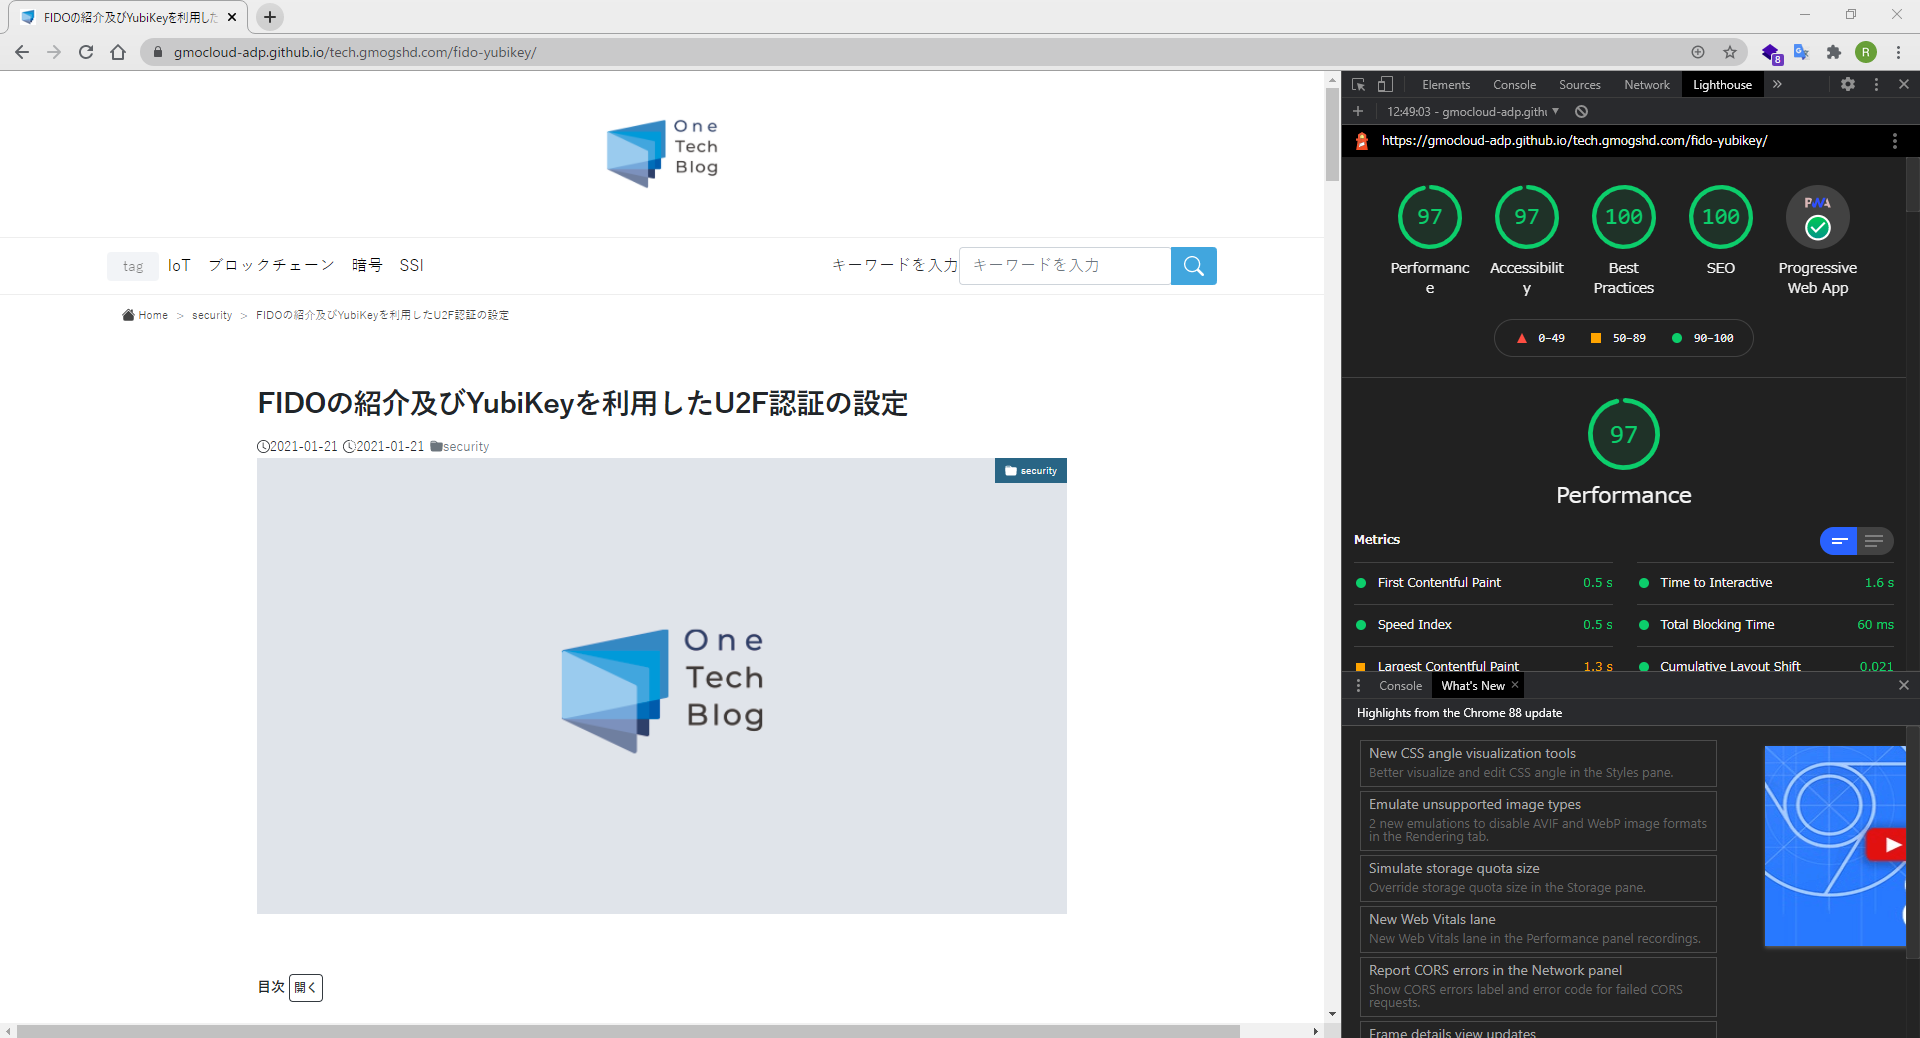Click the address bar URL
The image size is (1920, 1038).
coord(355,52)
